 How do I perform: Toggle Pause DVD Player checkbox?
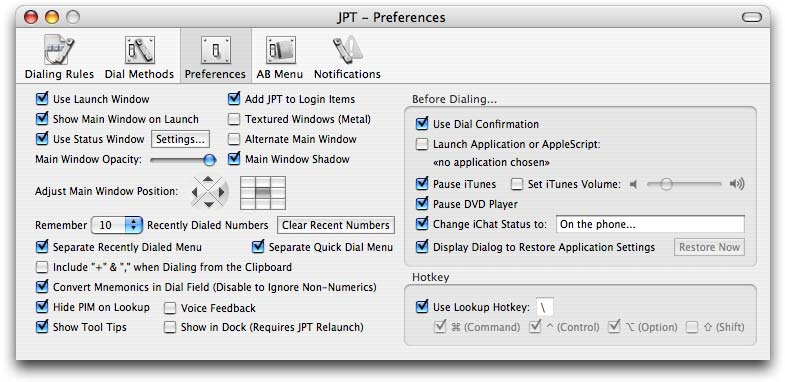422,203
